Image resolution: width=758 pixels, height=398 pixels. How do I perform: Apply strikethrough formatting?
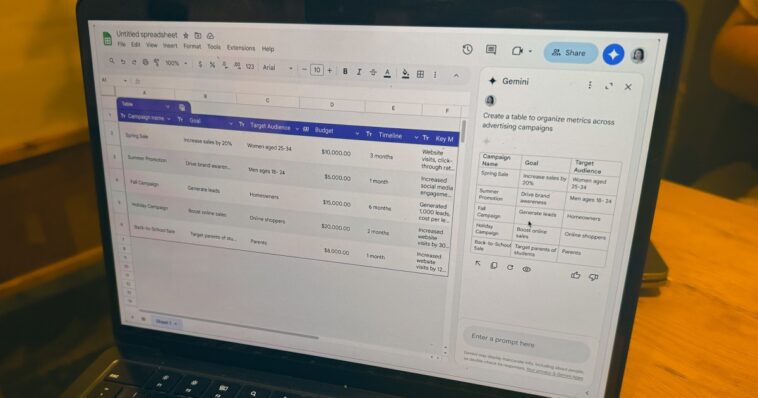[373, 72]
